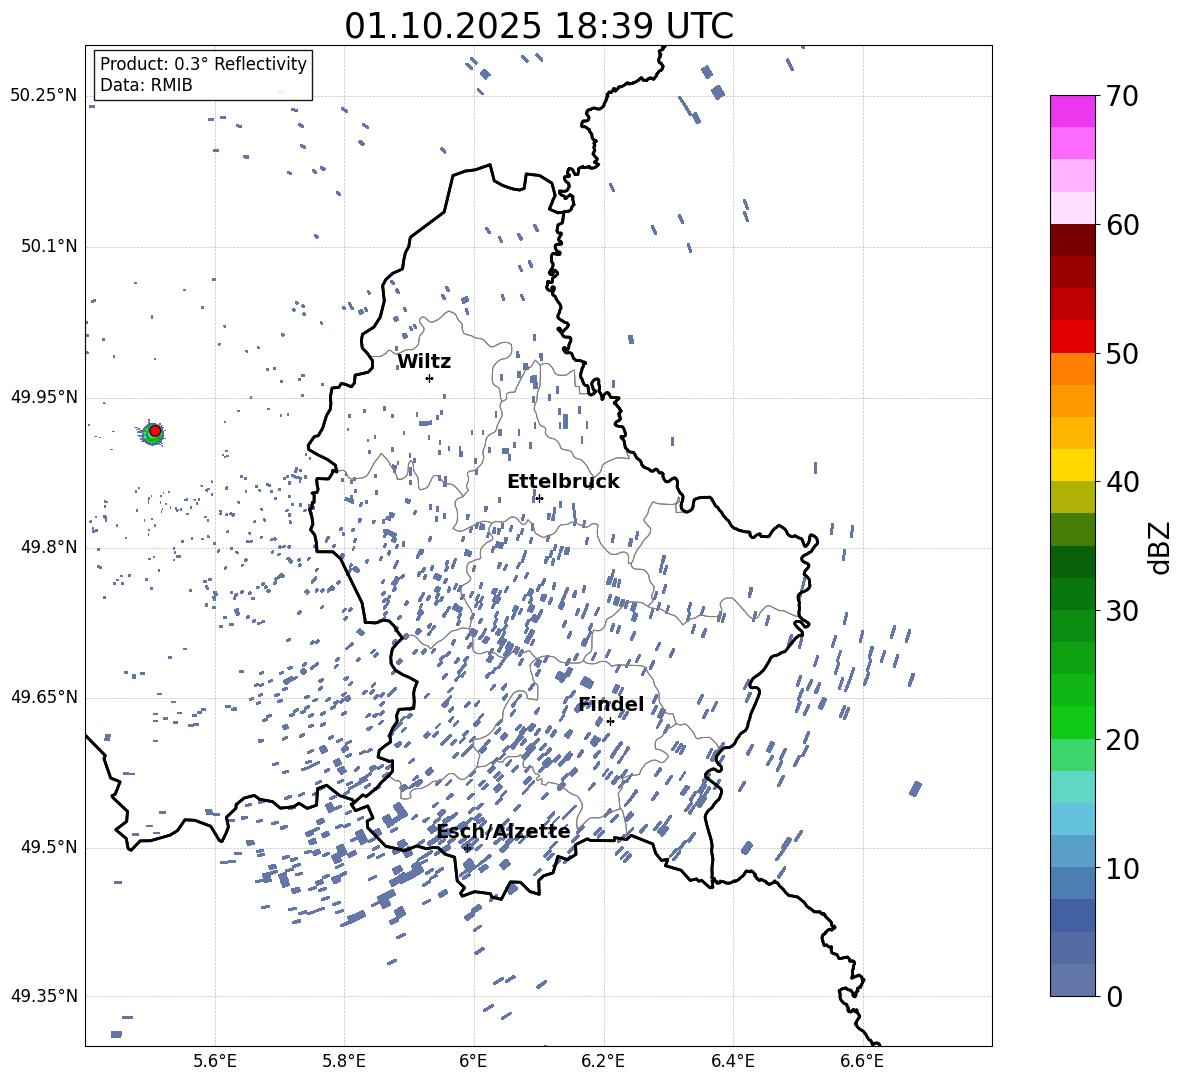
Task: Click the 5.8°E longitude label
Action: (344, 1061)
